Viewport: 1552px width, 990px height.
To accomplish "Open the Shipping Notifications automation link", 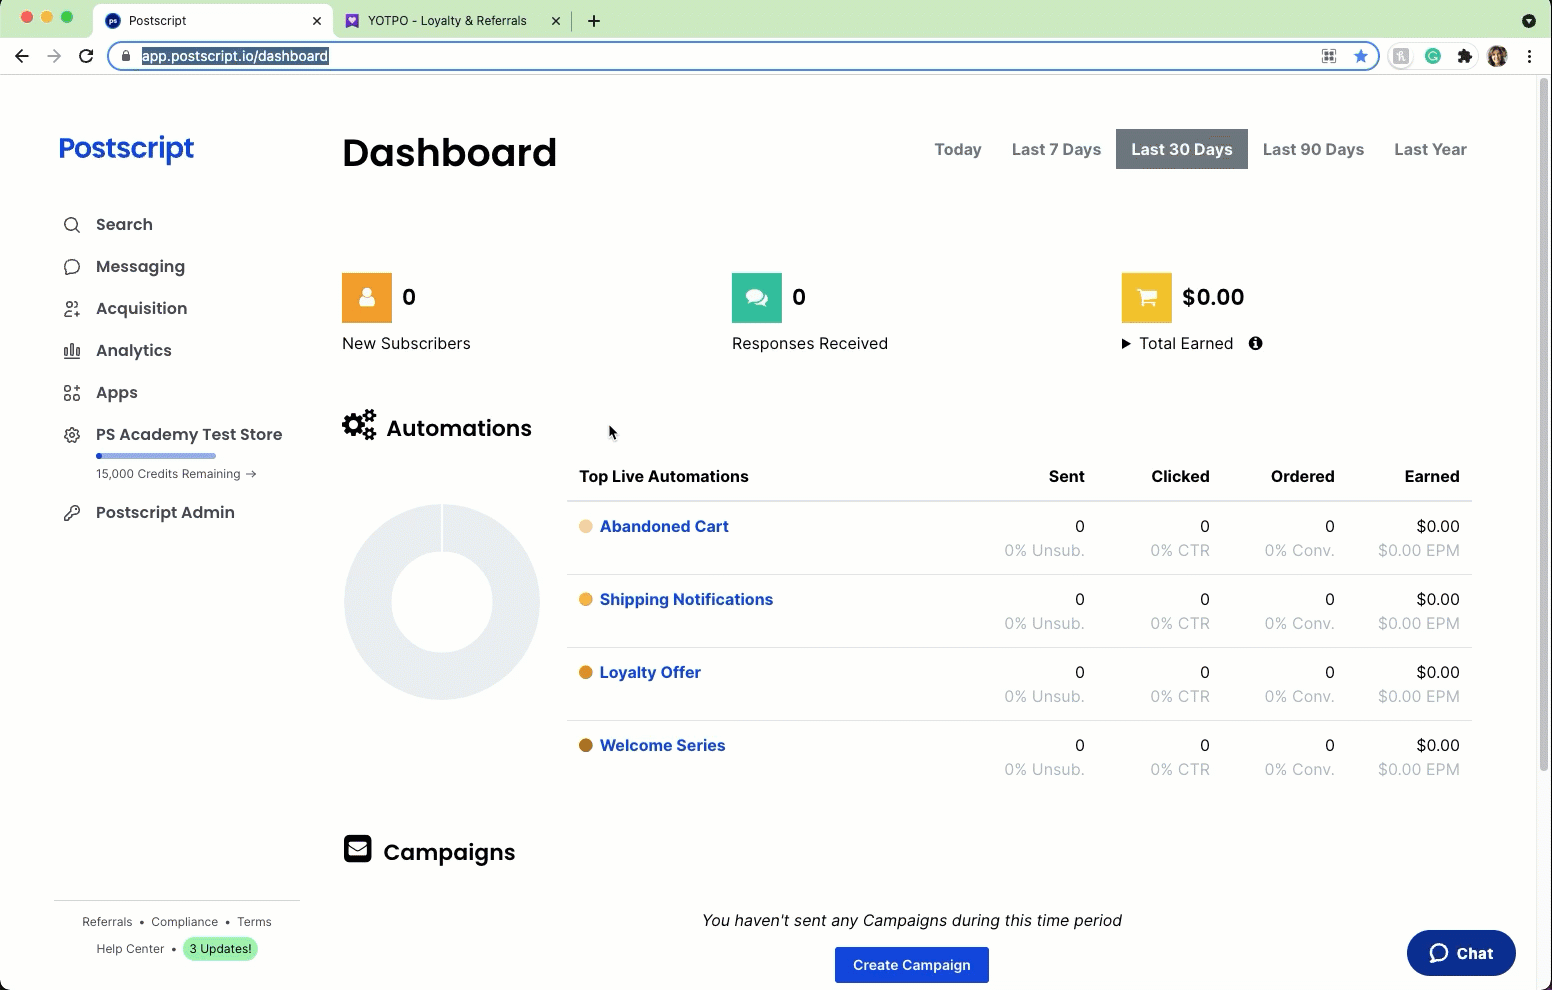I will 686,599.
